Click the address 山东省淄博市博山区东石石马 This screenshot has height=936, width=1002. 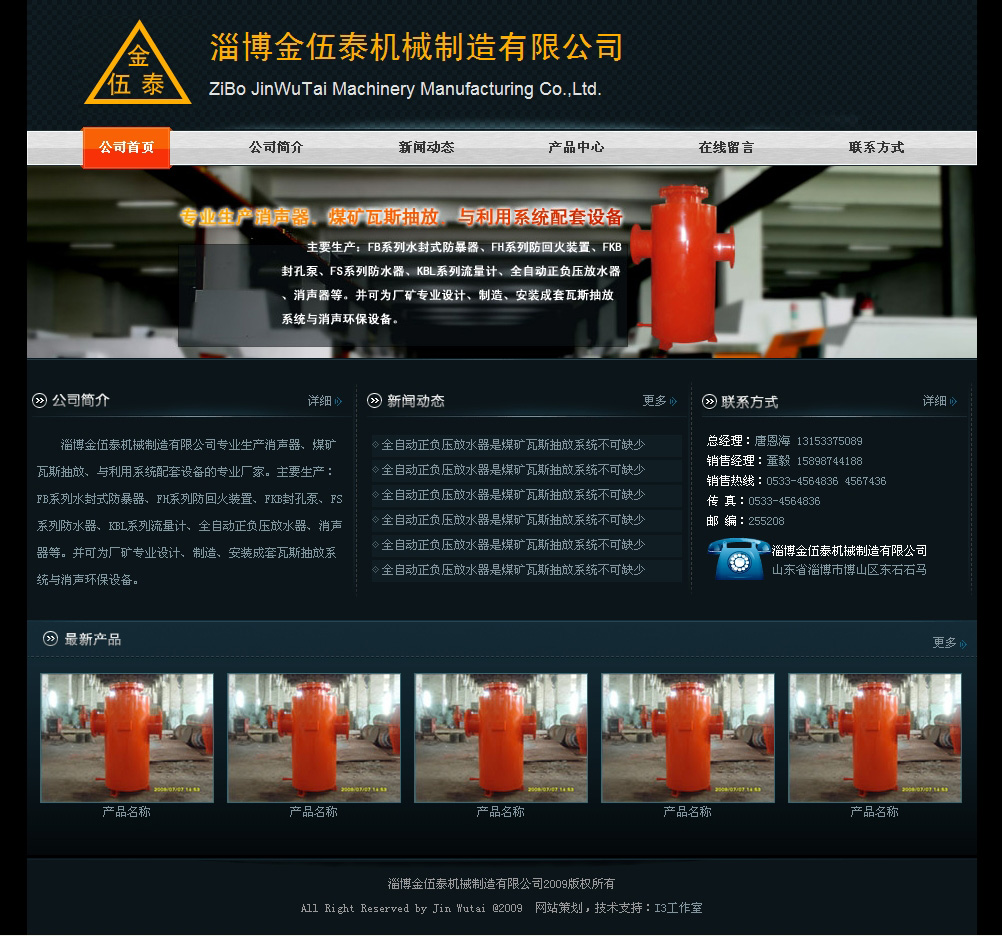click(849, 569)
